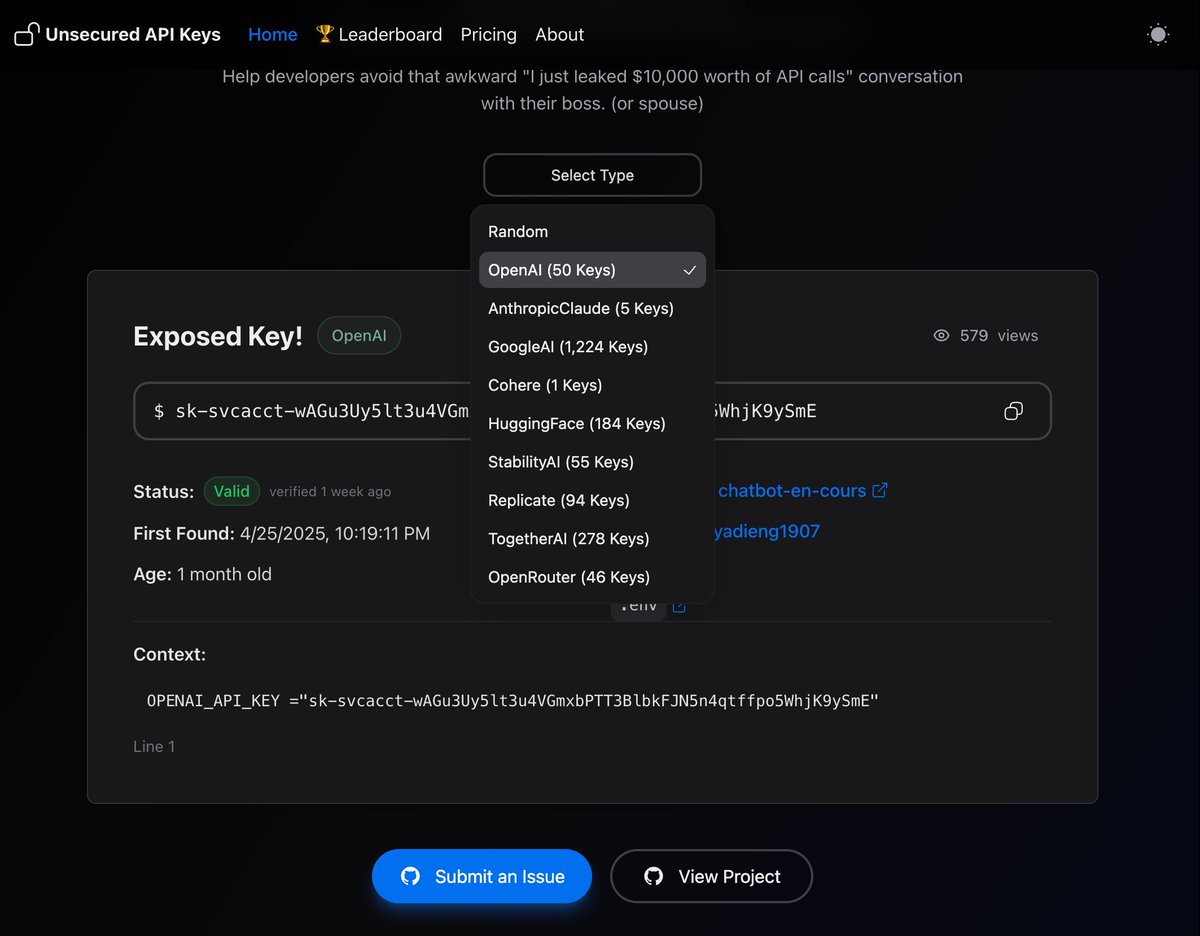Click the OpenAI badge beside Exposed Key
The image size is (1200, 936).
359,336
